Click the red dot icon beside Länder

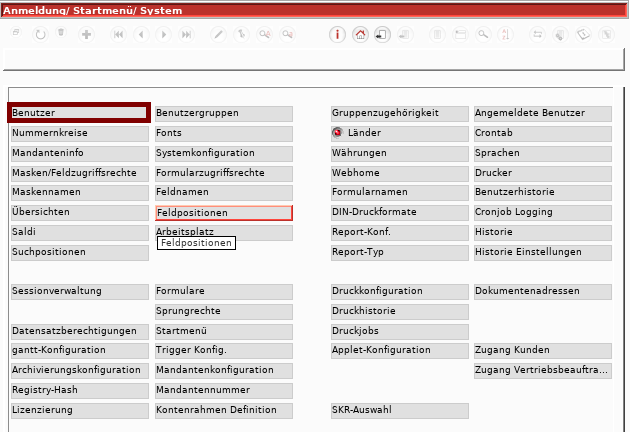(x=338, y=133)
